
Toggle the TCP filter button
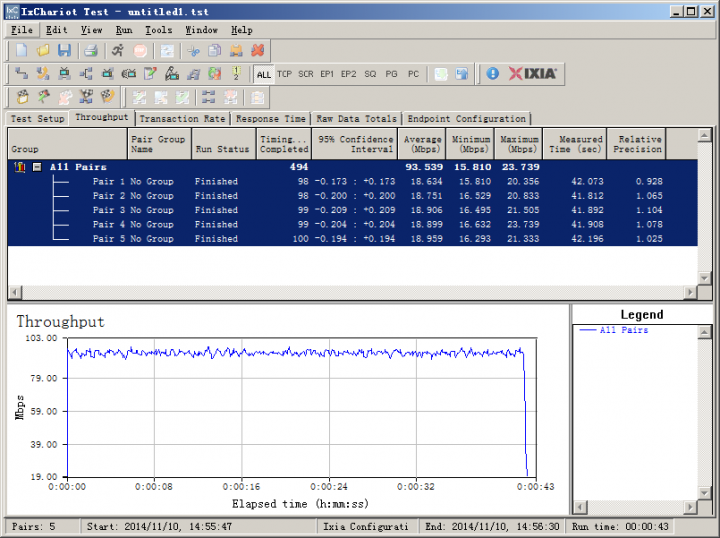click(x=284, y=74)
